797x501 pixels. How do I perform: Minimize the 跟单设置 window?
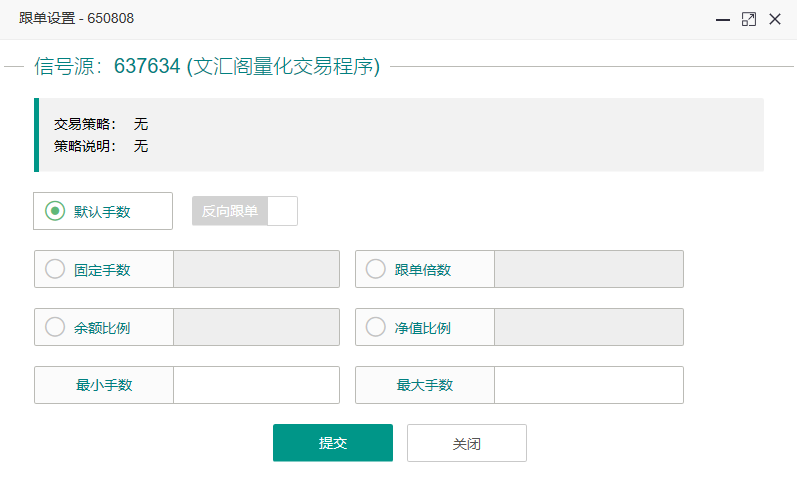722,19
